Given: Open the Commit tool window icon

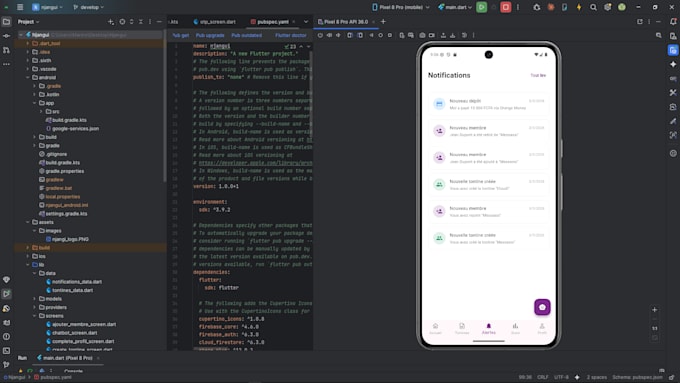Looking at the screenshot, I should click(6, 36).
